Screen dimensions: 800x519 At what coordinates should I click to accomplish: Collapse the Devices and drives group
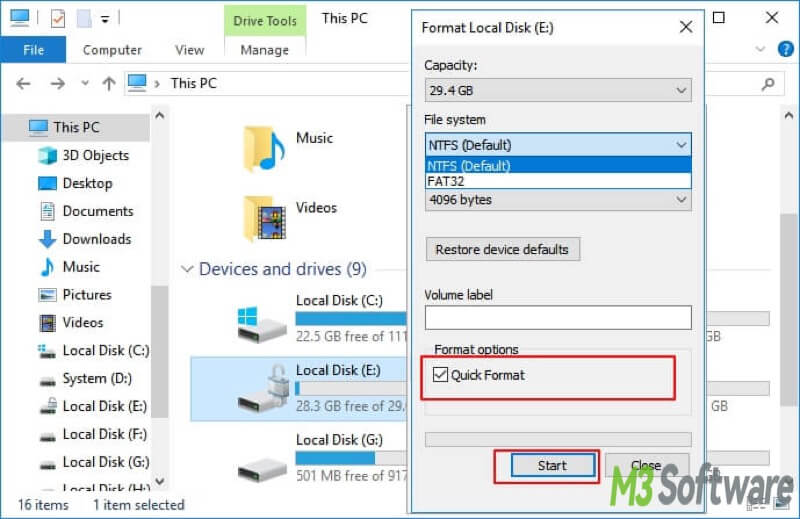tap(187, 269)
